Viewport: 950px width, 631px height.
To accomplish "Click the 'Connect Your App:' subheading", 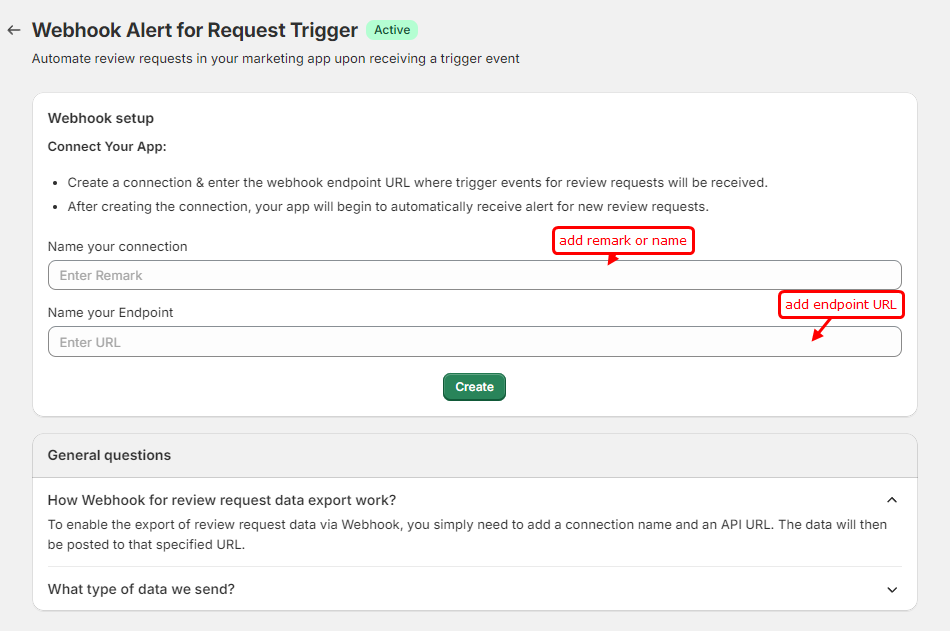I will (x=107, y=146).
